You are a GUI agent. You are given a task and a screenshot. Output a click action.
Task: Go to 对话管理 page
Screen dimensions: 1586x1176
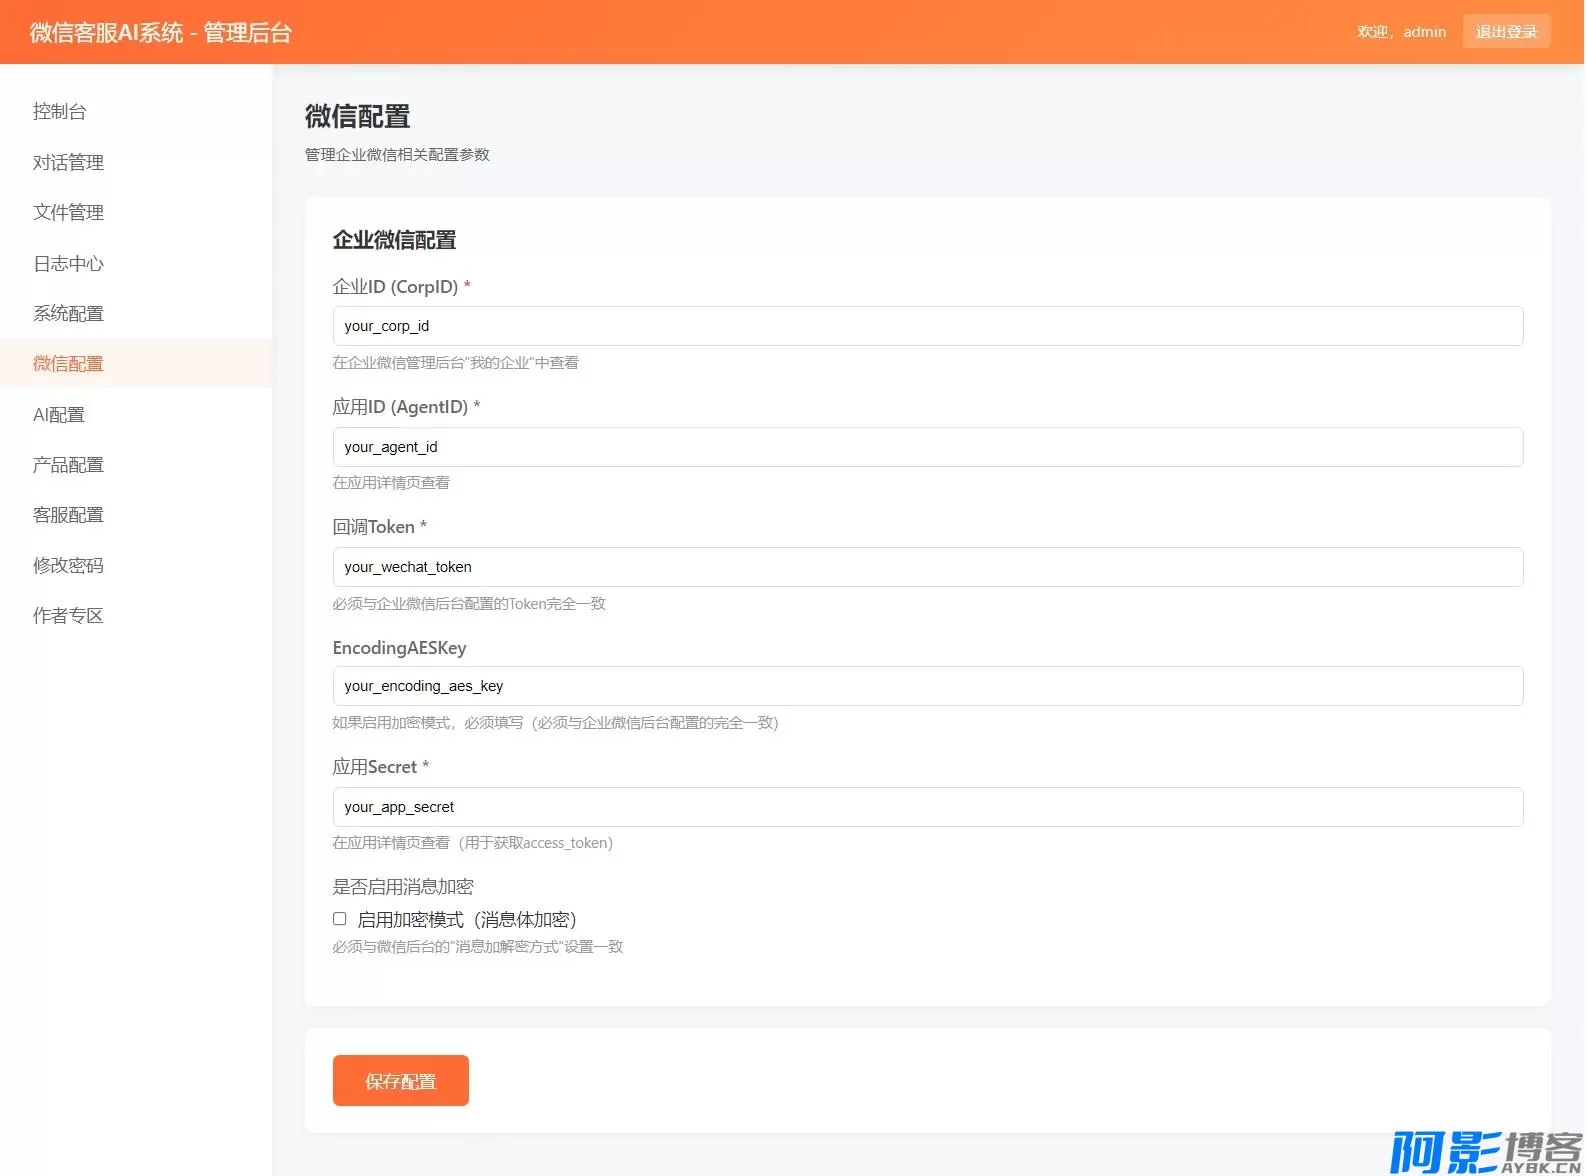click(x=68, y=162)
